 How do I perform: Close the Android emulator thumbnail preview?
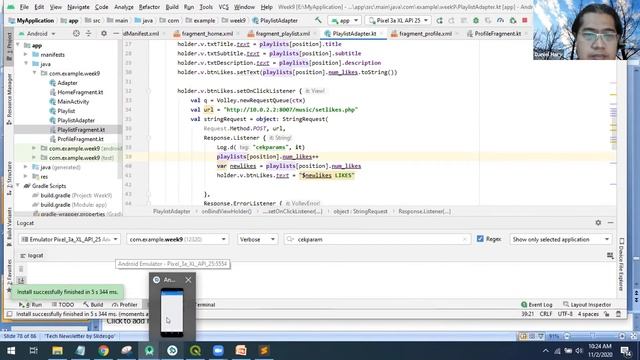click(188, 280)
